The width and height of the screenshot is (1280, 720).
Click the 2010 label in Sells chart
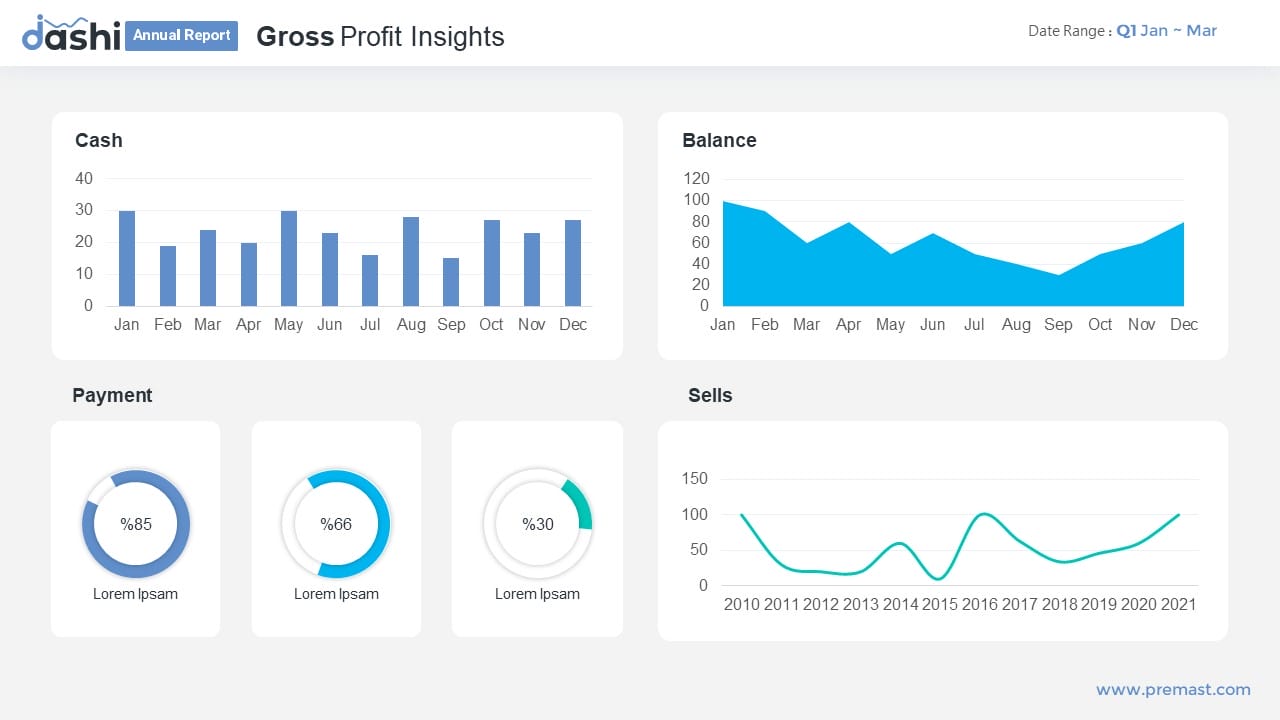point(741,604)
